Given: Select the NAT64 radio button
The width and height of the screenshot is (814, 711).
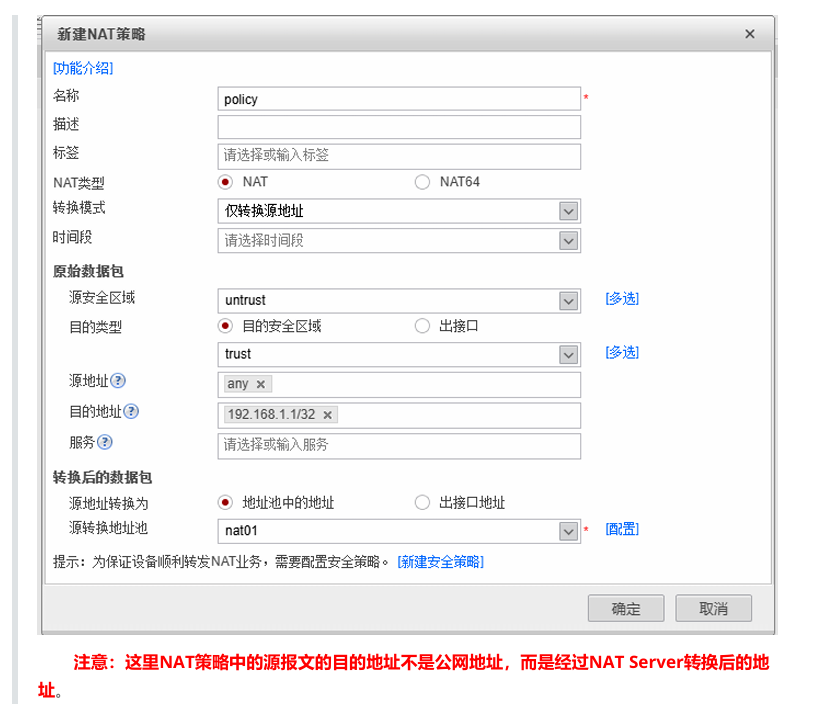Looking at the screenshot, I should (x=422, y=182).
